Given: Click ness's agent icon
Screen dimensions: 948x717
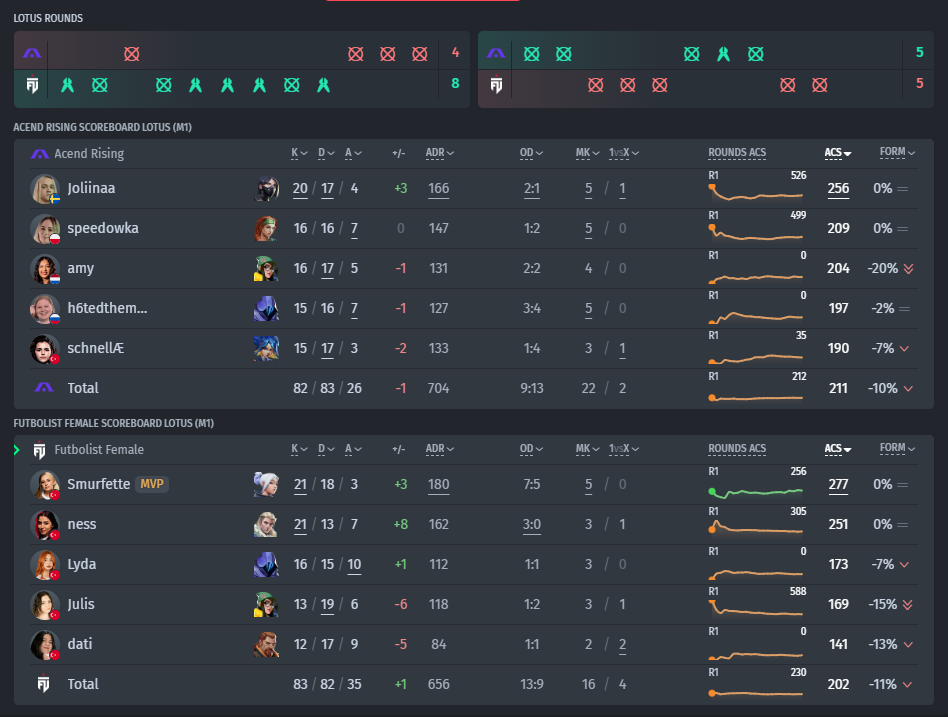Looking at the screenshot, I should coord(266,524).
